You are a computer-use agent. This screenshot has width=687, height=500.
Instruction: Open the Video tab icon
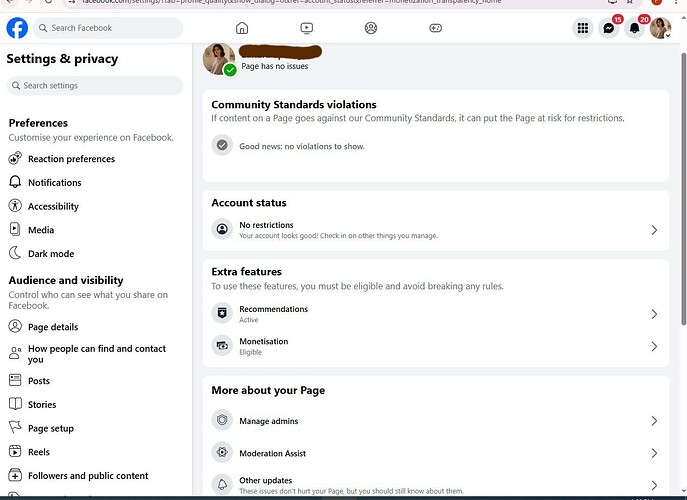click(307, 28)
